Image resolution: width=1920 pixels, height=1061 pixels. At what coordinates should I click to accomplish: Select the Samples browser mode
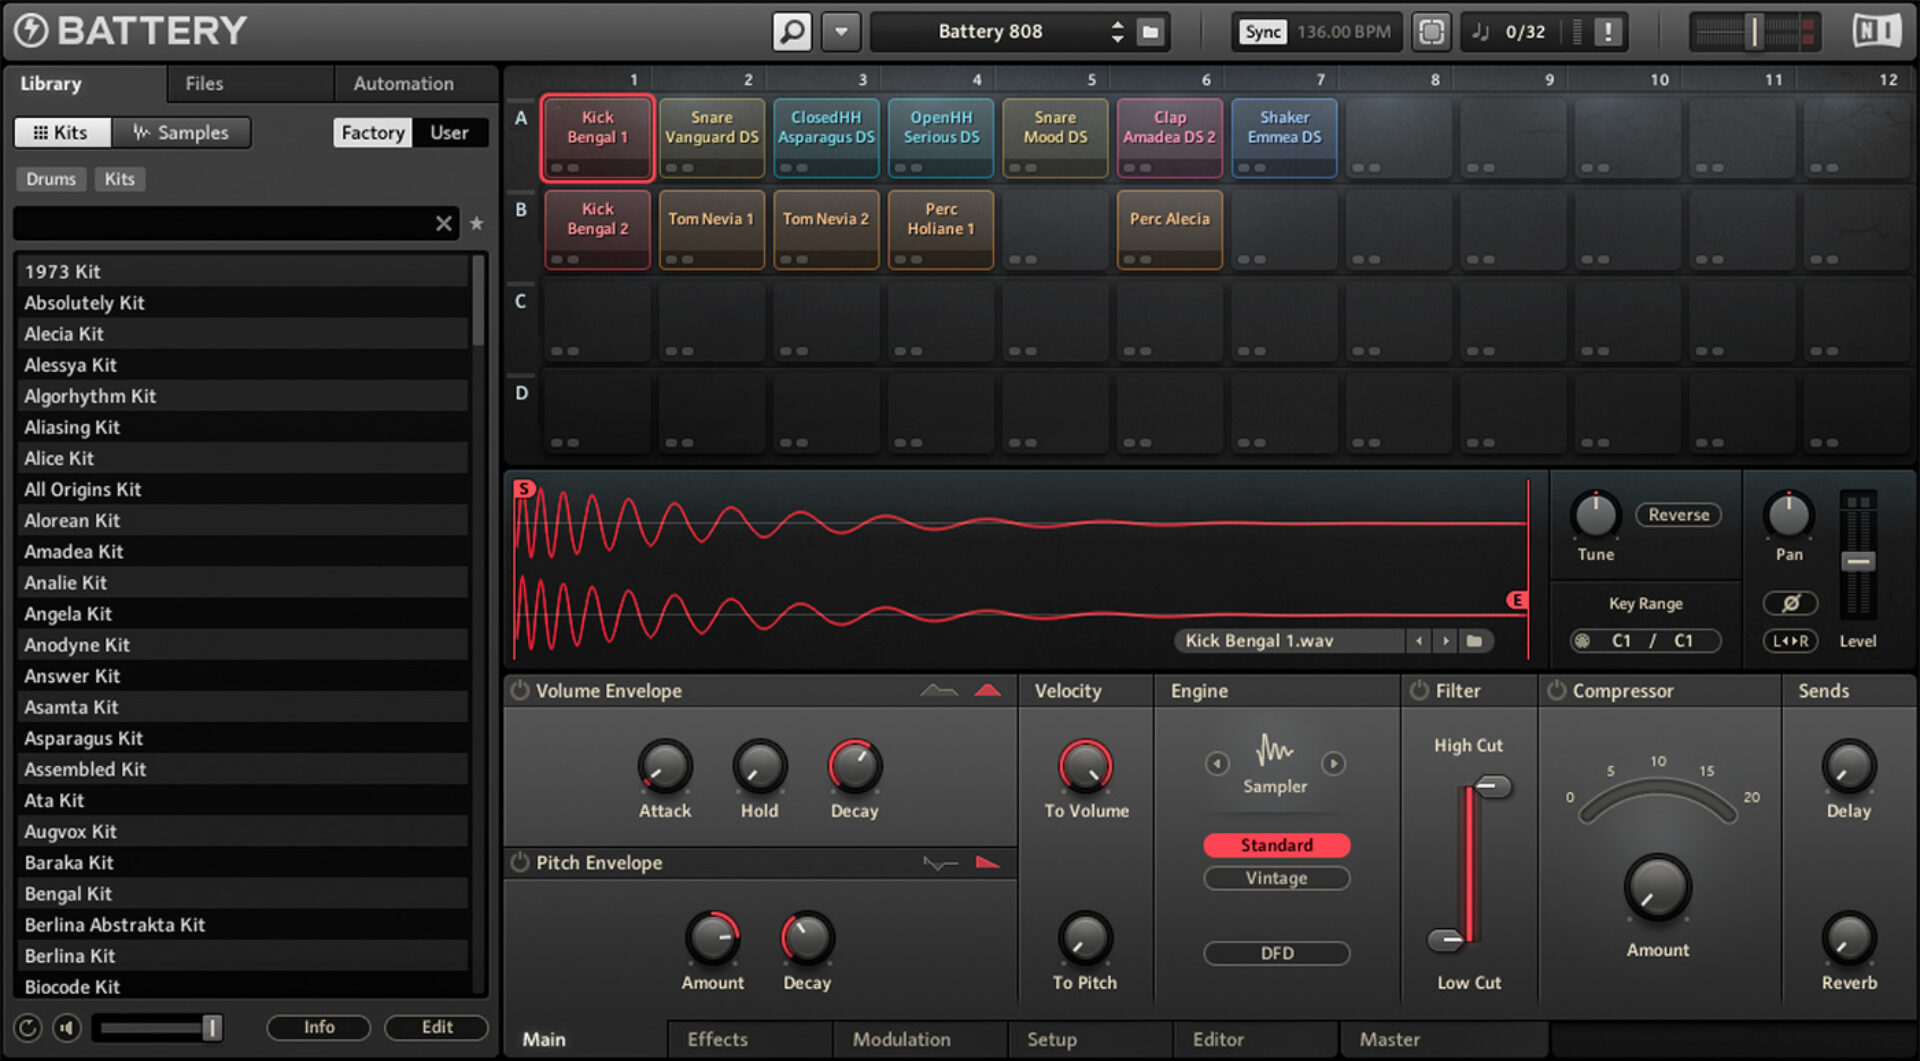tap(181, 132)
